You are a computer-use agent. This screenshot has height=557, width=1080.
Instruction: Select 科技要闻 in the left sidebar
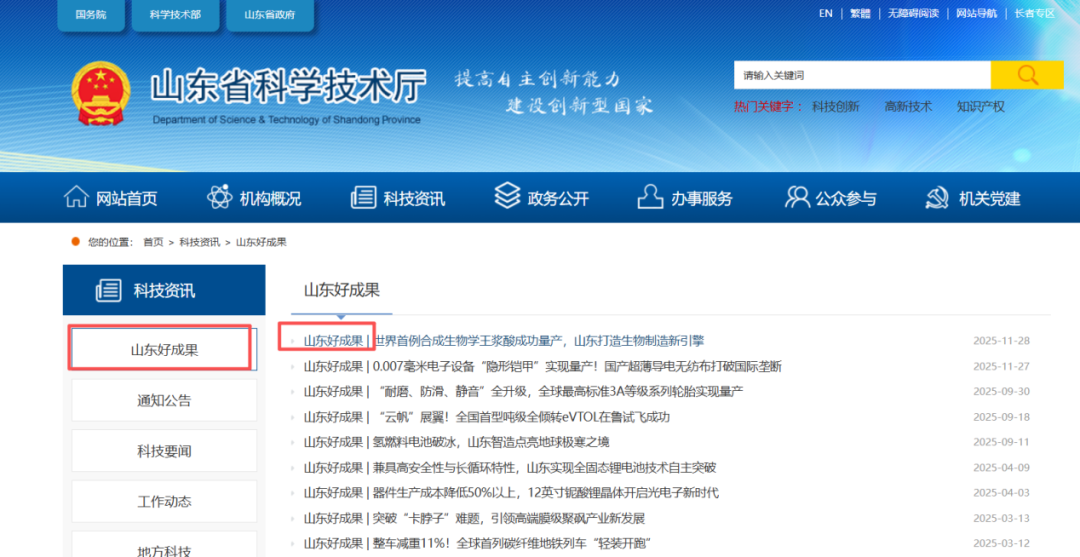164,451
